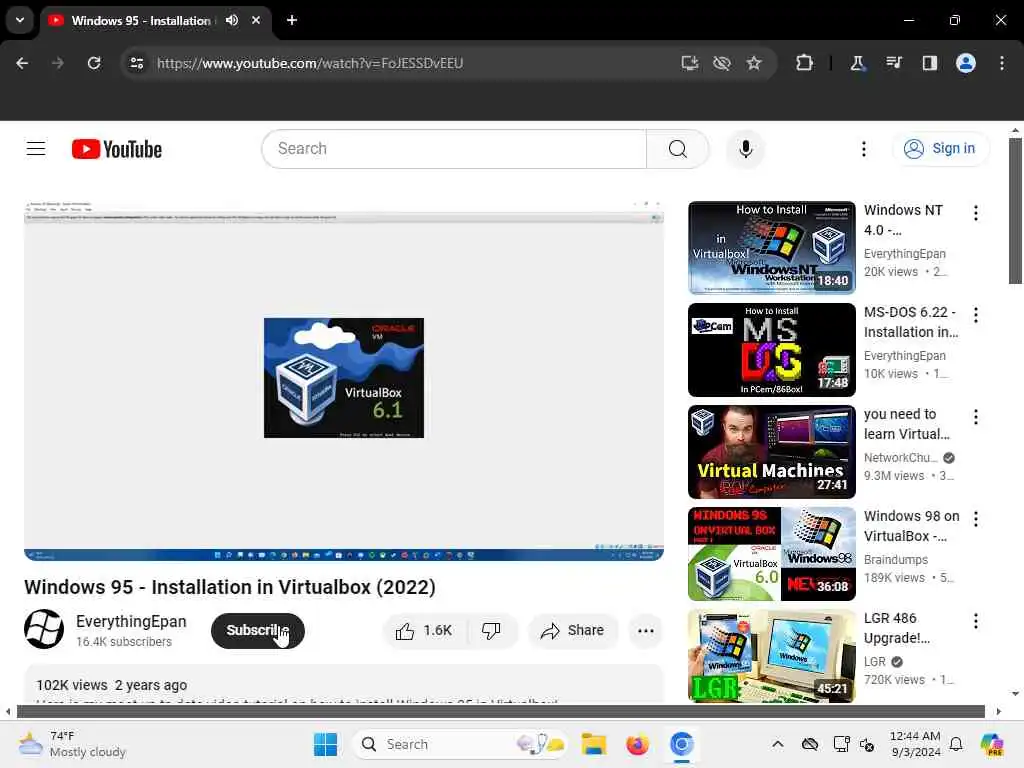
Task: Open the muted volume tray icon
Action: point(867,744)
